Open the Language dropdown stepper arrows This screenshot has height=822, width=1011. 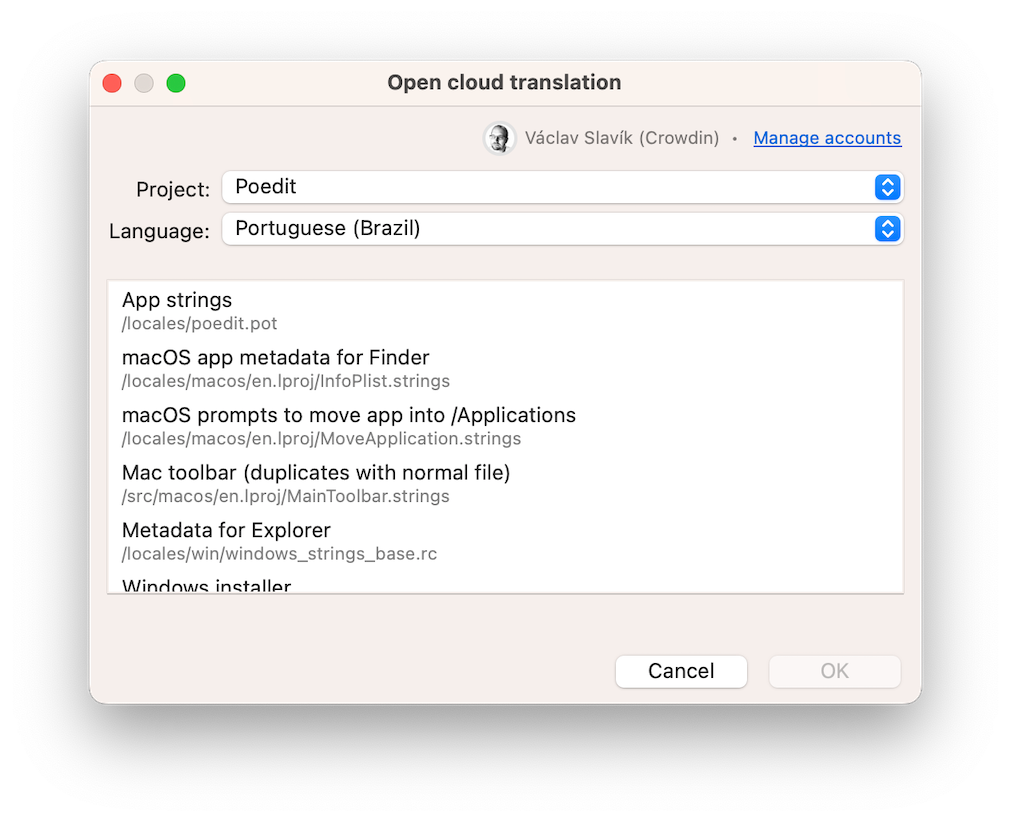886,229
